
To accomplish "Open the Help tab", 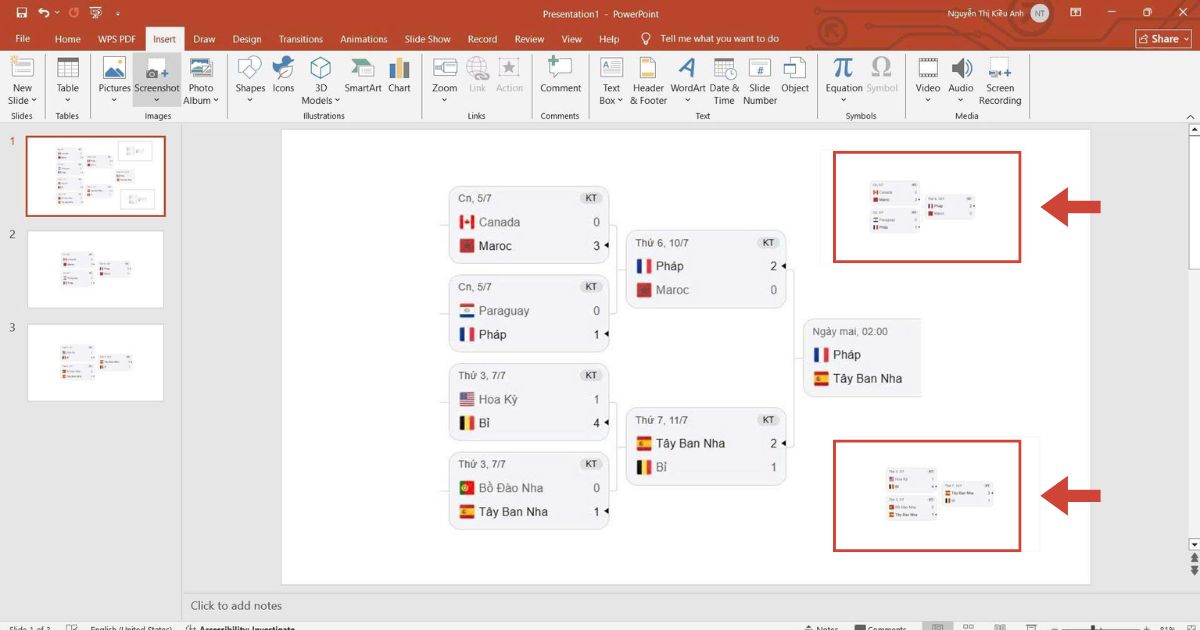I will (x=609, y=39).
